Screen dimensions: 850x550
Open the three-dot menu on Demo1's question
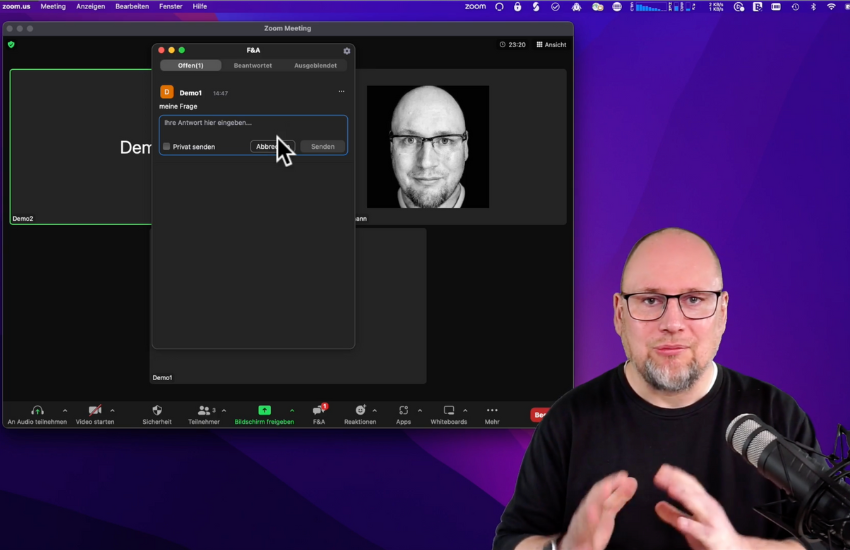pyautogui.click(x=341, y=92)
